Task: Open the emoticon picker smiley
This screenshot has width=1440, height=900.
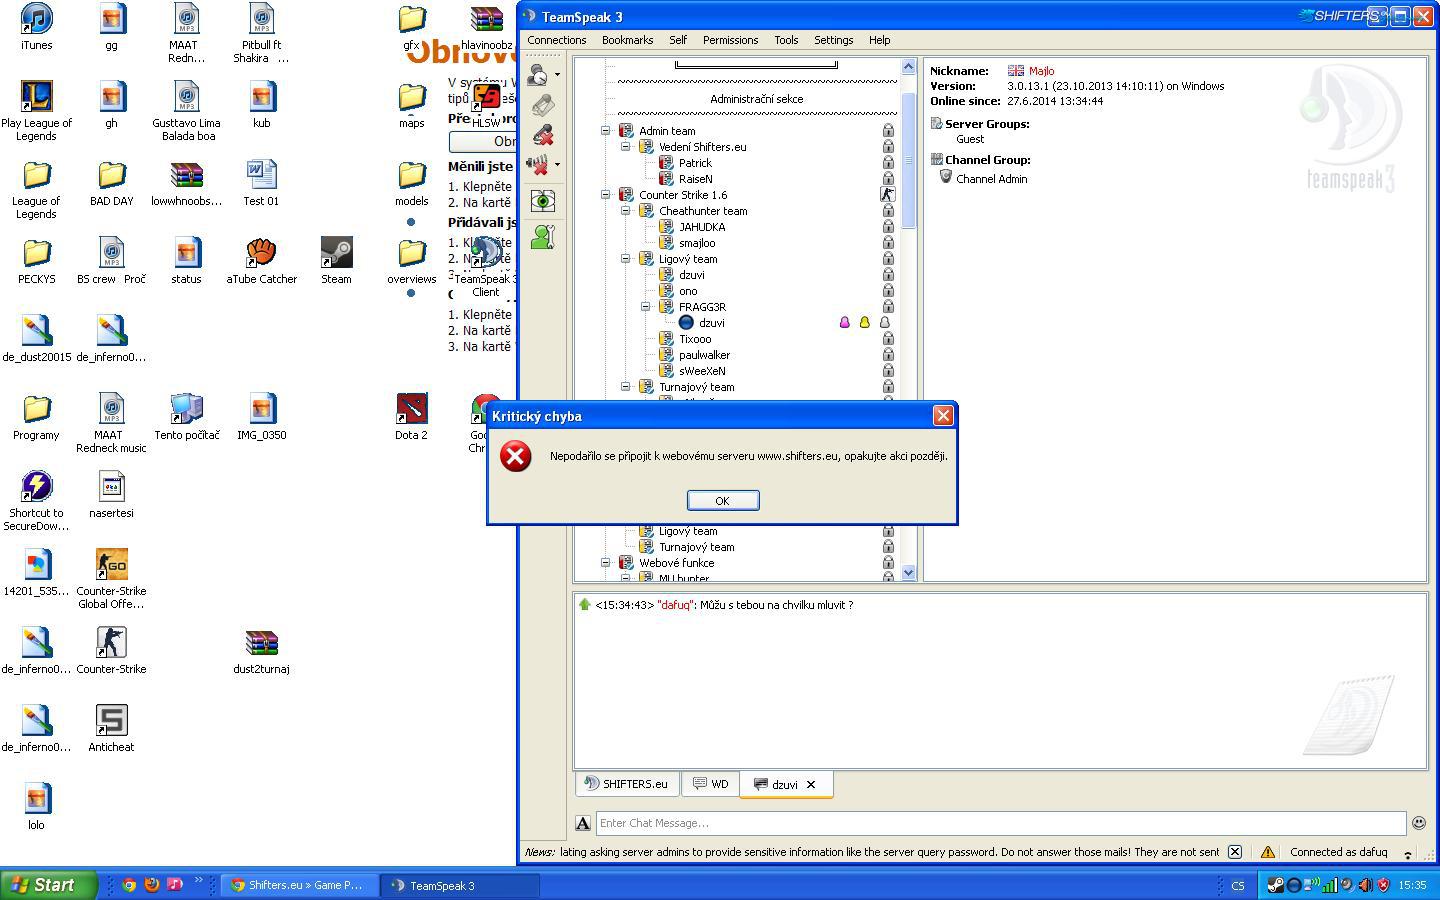Action: tap(1418, 823)
